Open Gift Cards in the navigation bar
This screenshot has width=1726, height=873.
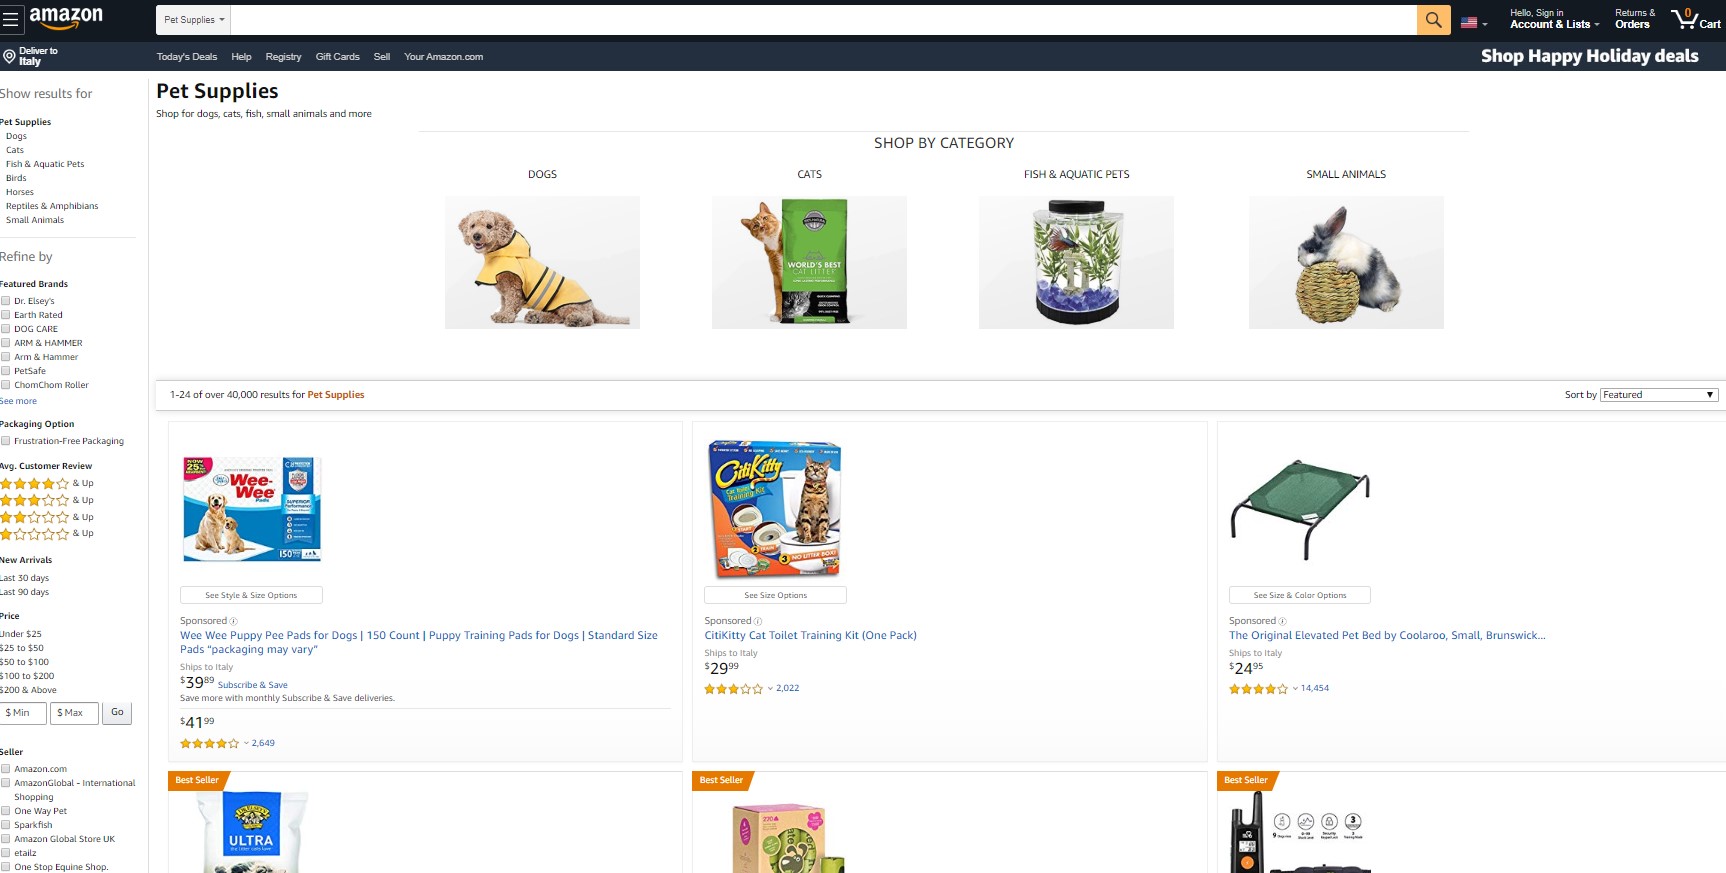[338, 57]
